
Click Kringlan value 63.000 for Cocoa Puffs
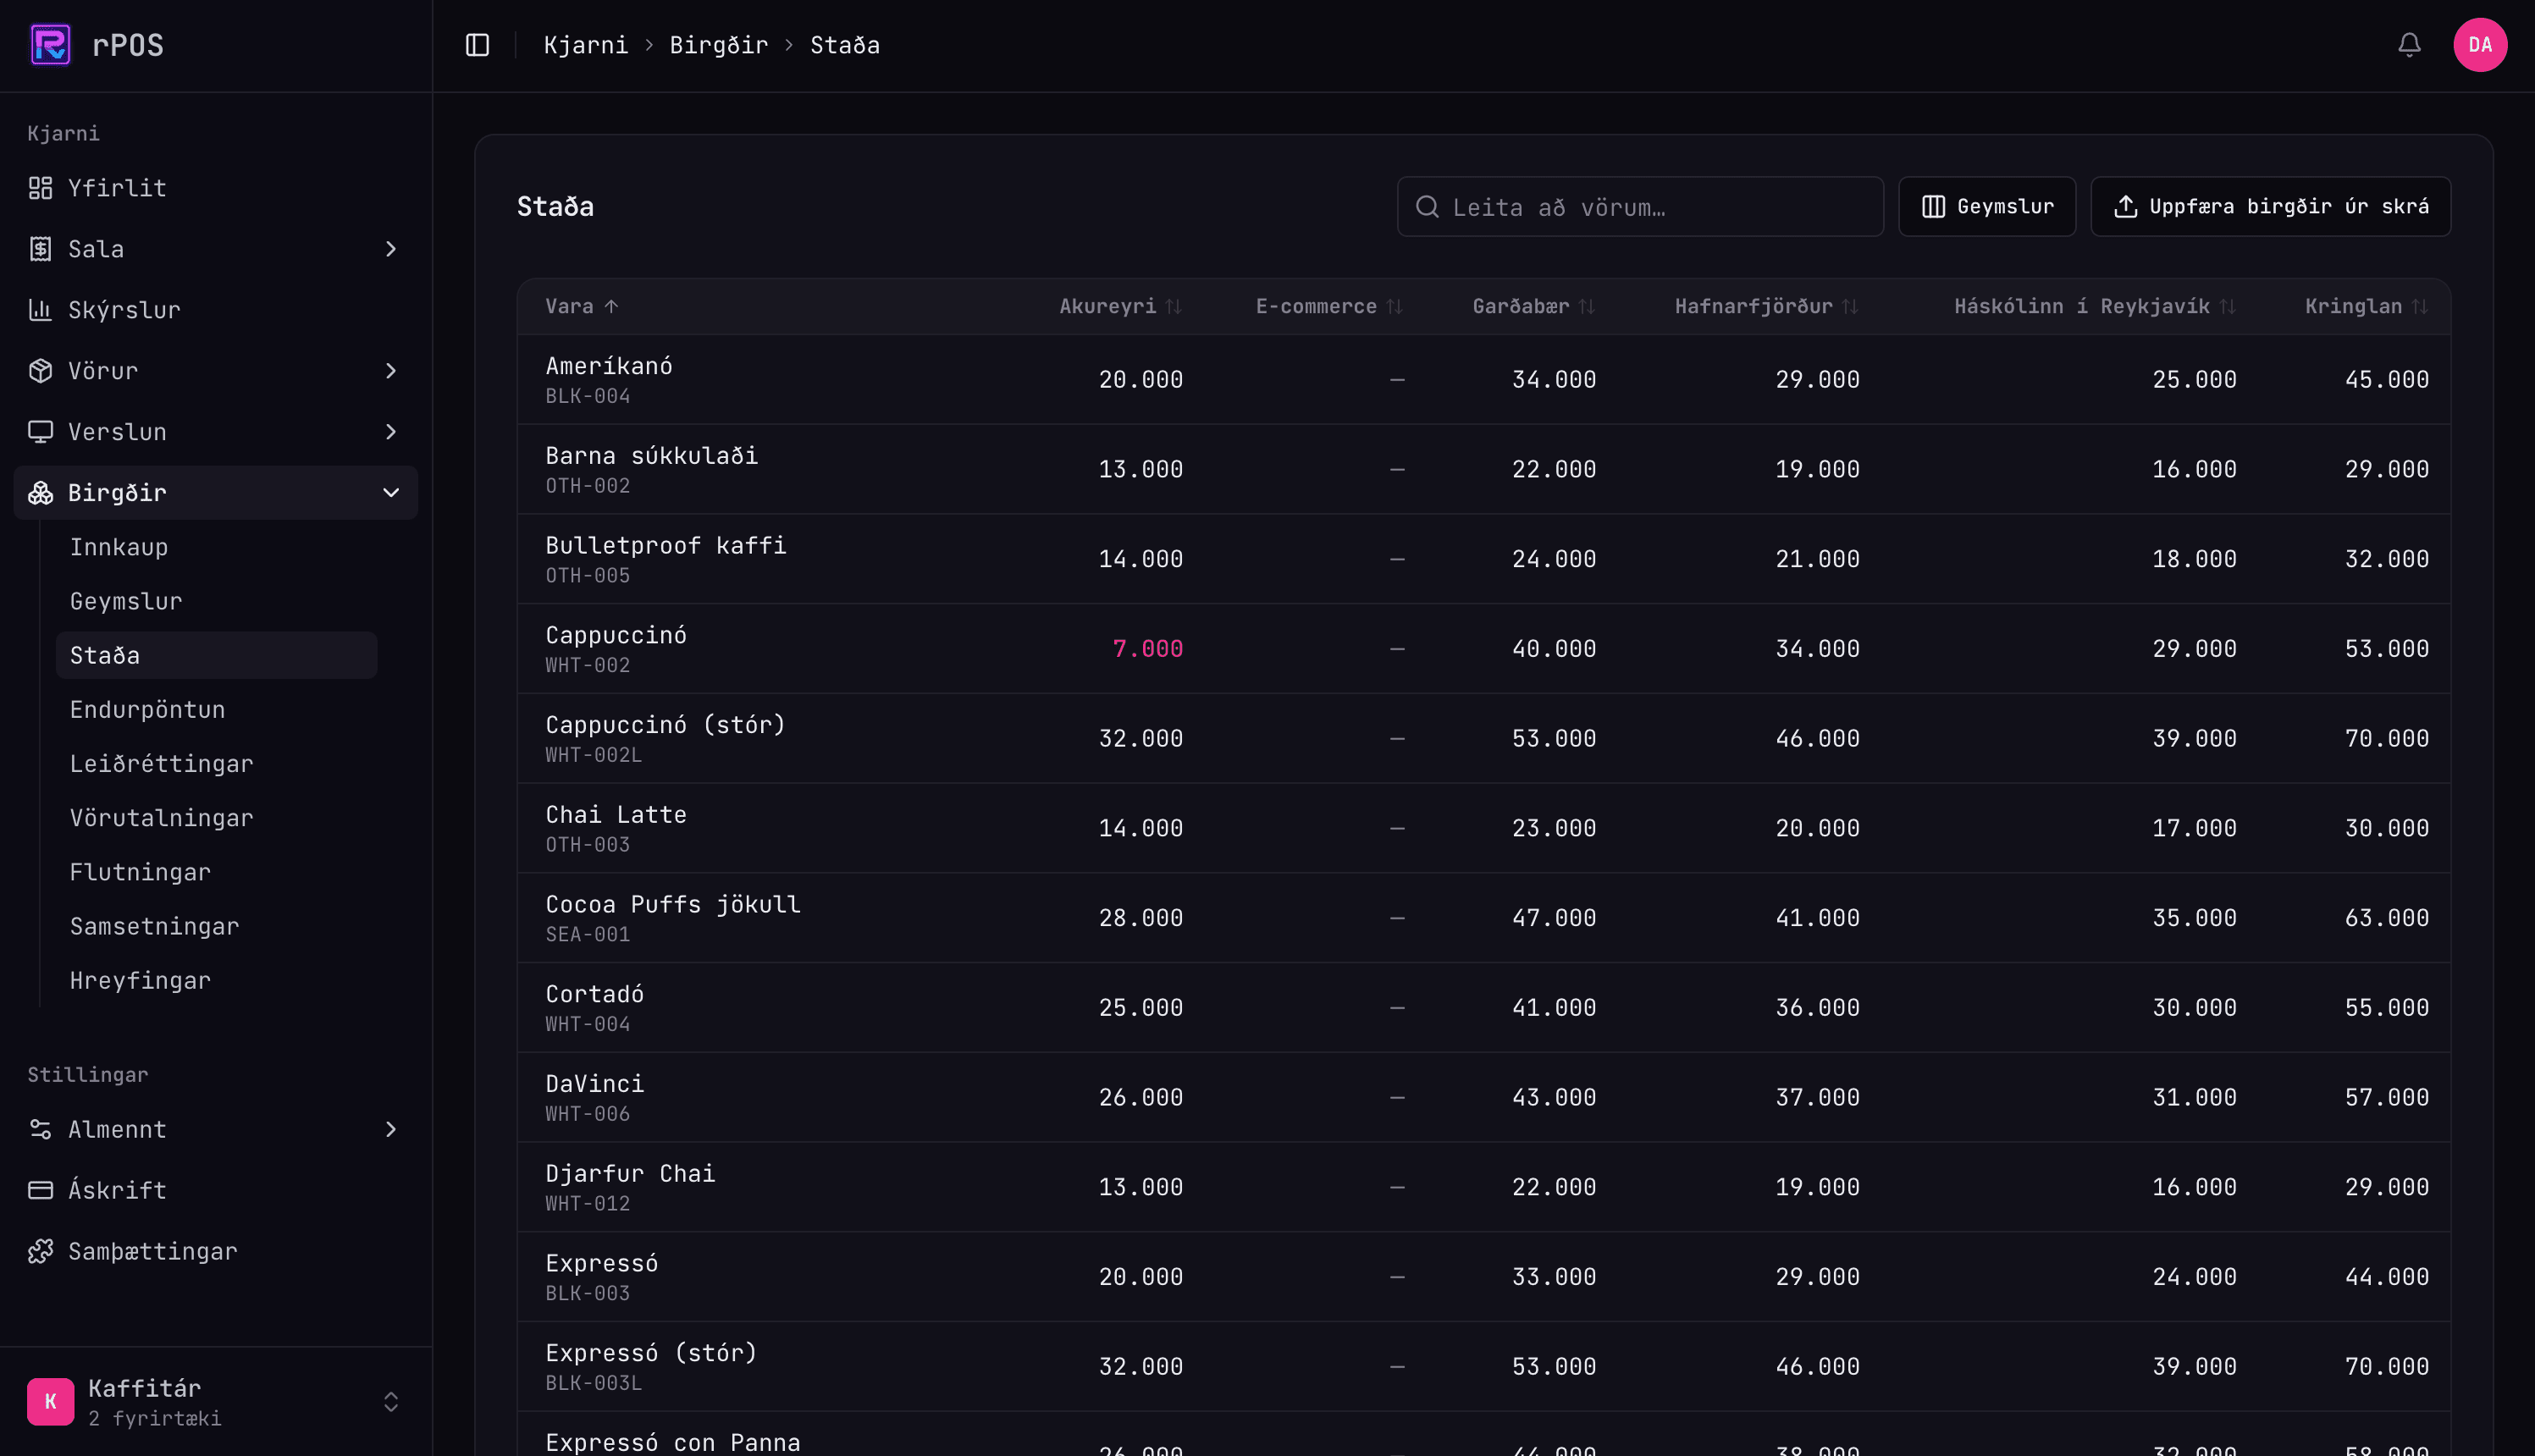click(x=2387, y=918)
